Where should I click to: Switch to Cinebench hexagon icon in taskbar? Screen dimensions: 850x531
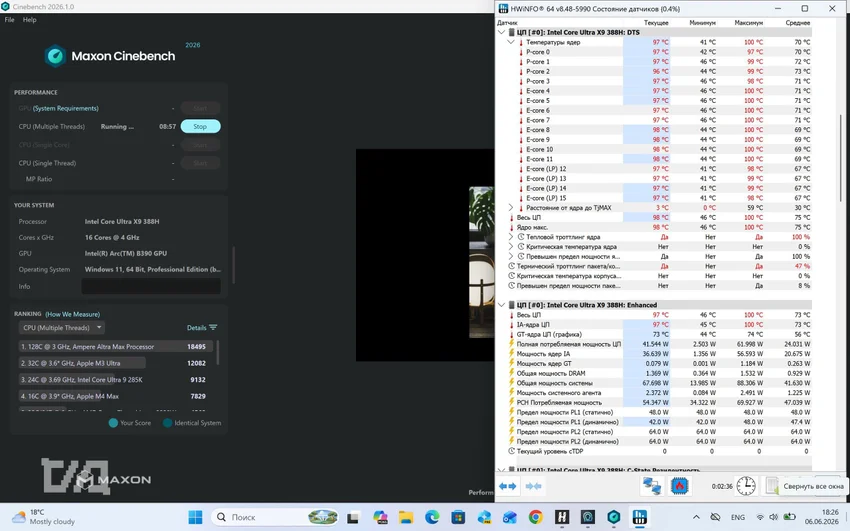point(614,517)
